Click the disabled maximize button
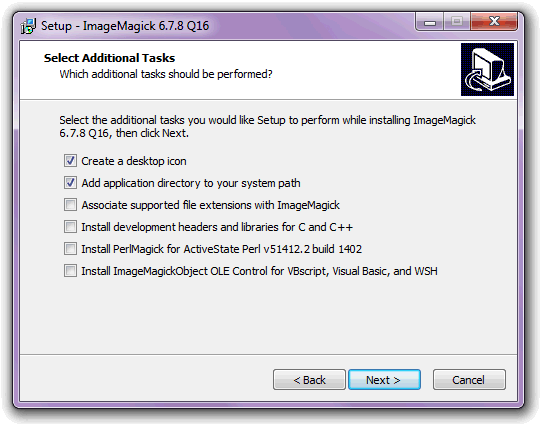 pyautogui.click(x=457, y=22)
